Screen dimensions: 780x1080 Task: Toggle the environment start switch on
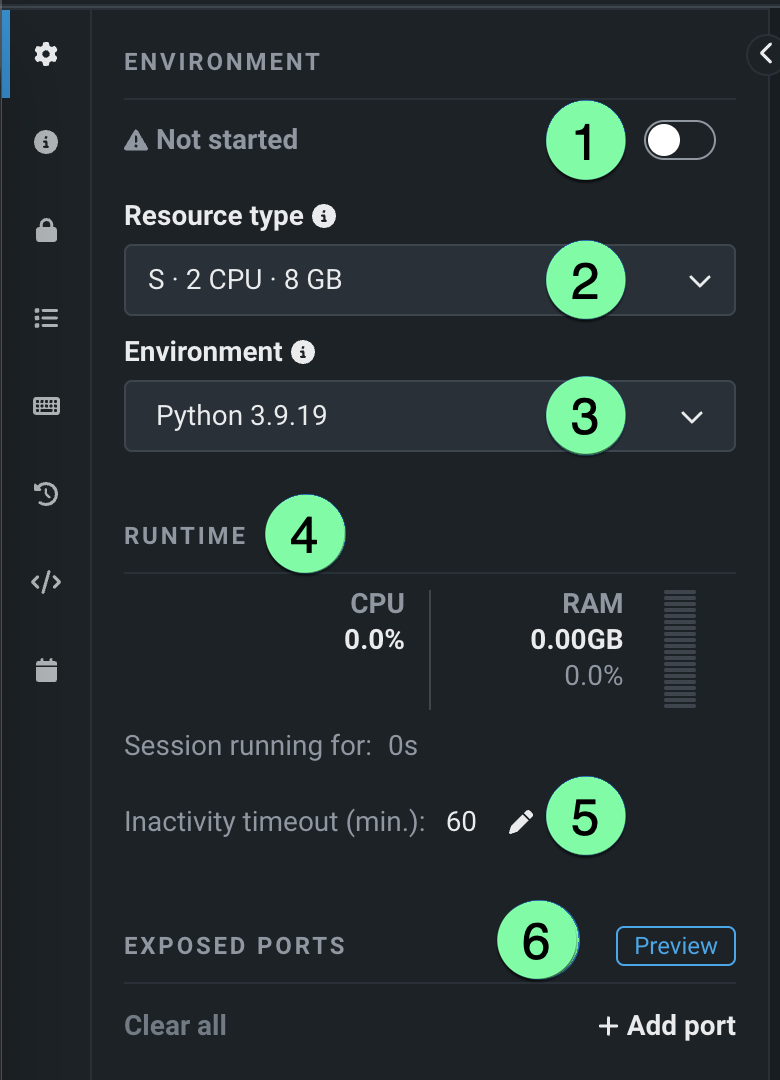[680, 141]
